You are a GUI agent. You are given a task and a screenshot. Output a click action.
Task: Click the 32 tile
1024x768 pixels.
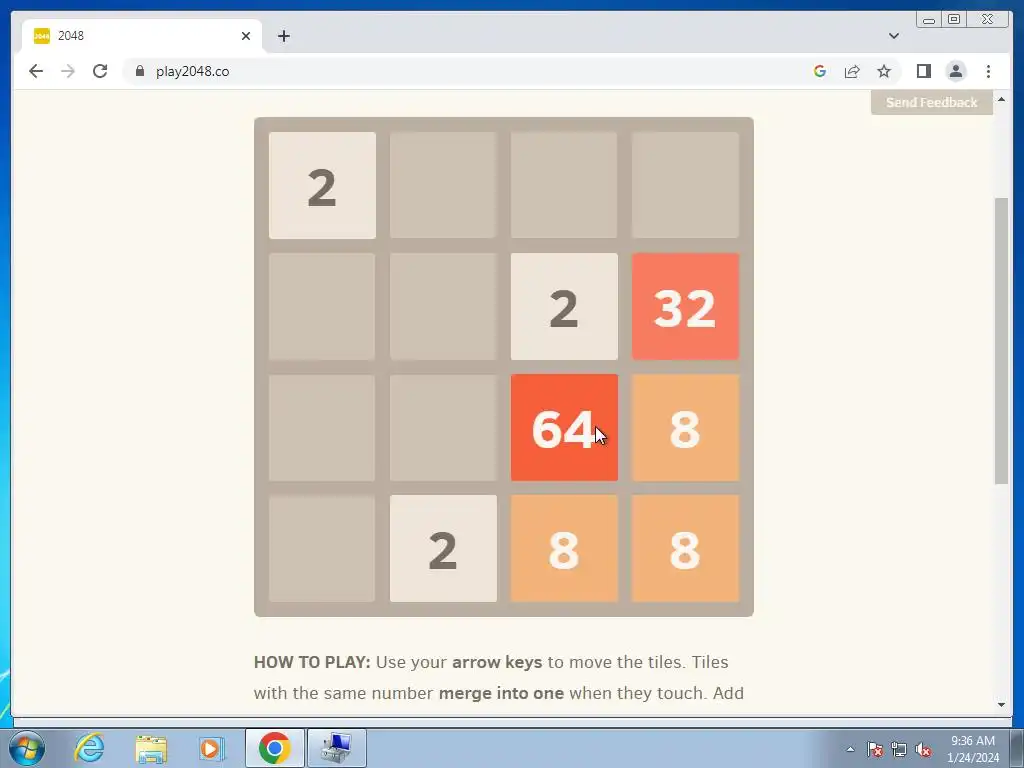tap(685, 307)
